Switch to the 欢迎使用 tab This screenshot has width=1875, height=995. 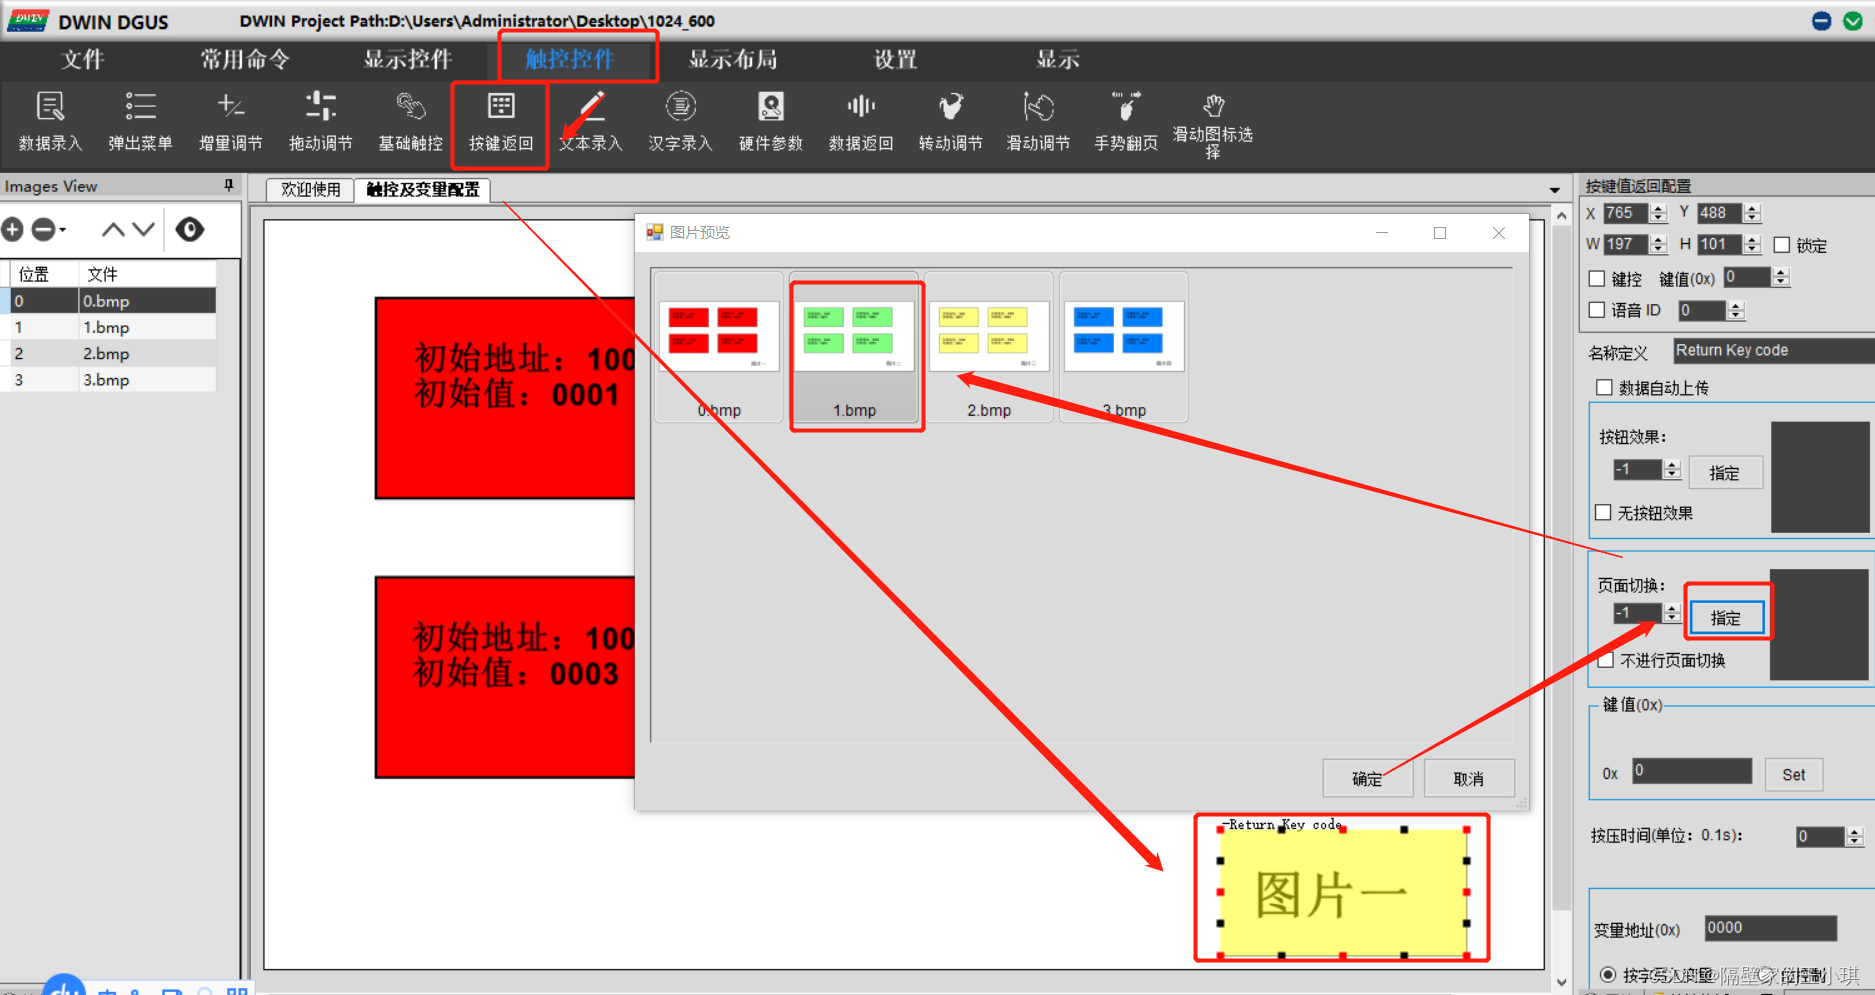point(309,189)
